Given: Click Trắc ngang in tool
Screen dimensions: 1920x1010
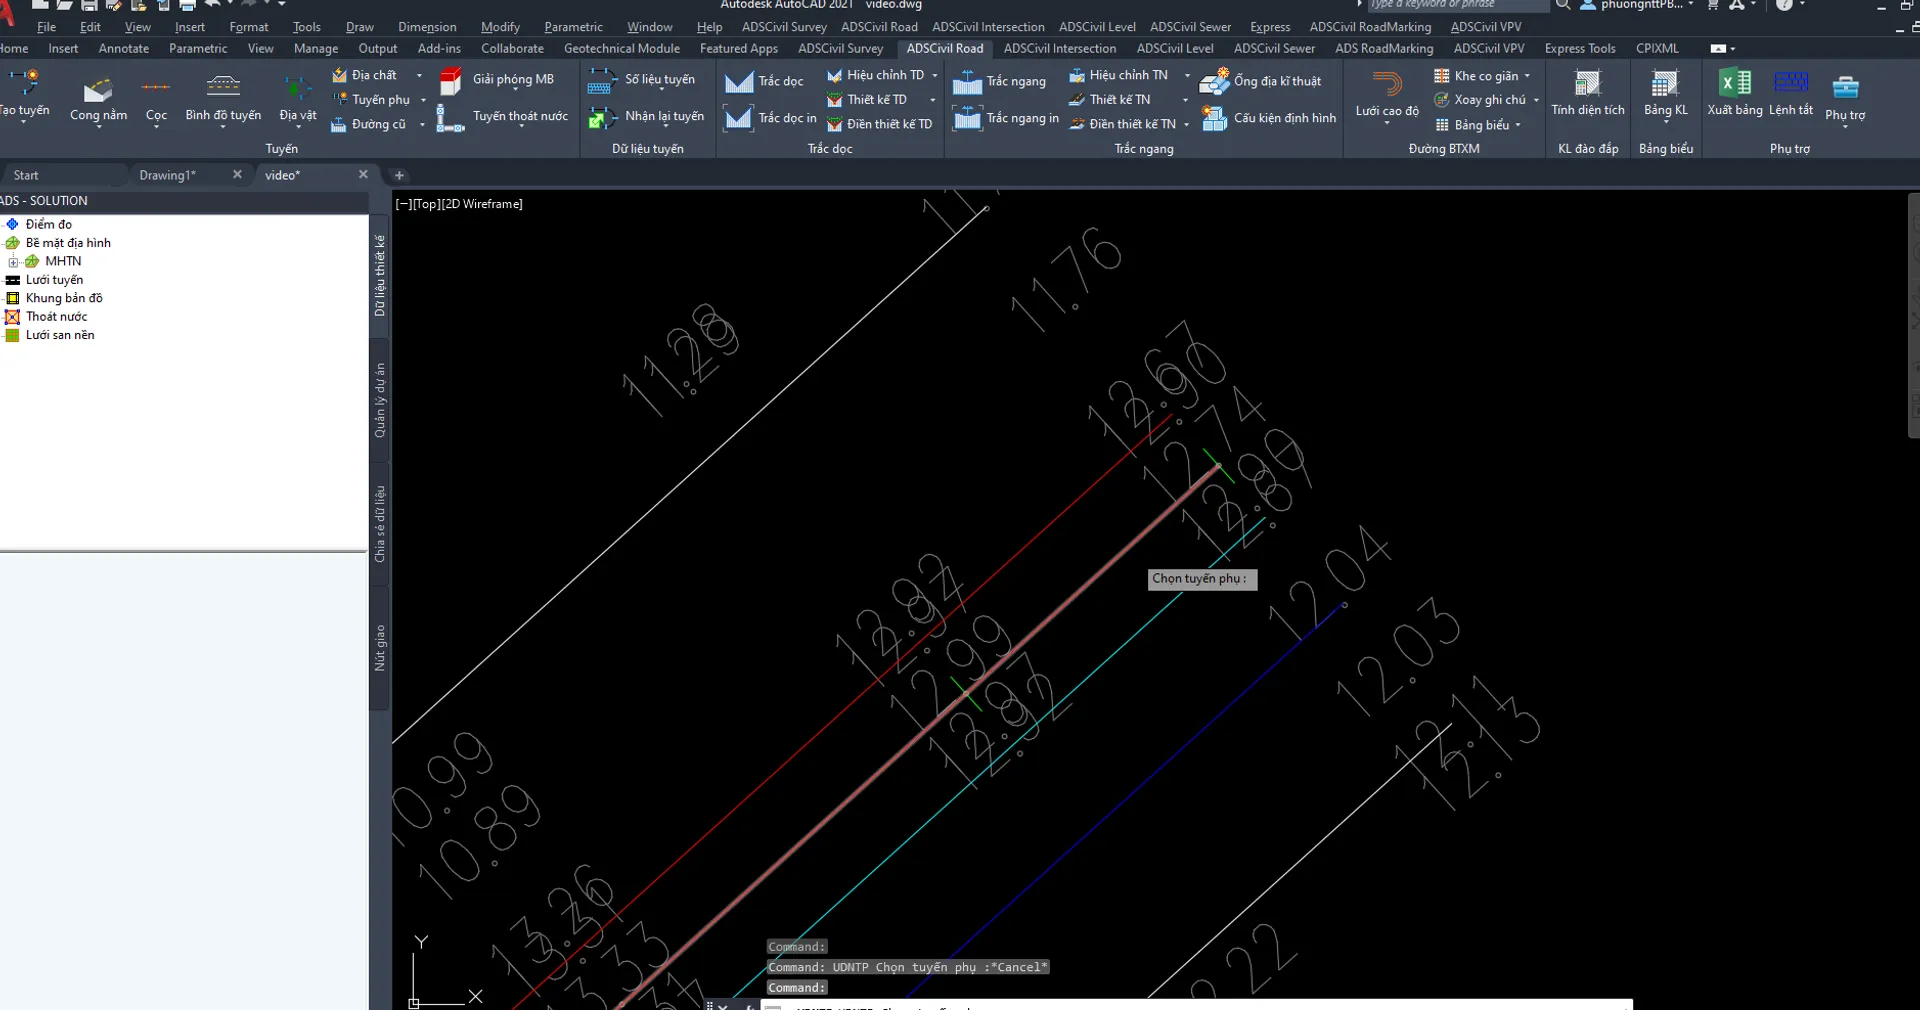Looking at the screenshot, I should 1006,118.
